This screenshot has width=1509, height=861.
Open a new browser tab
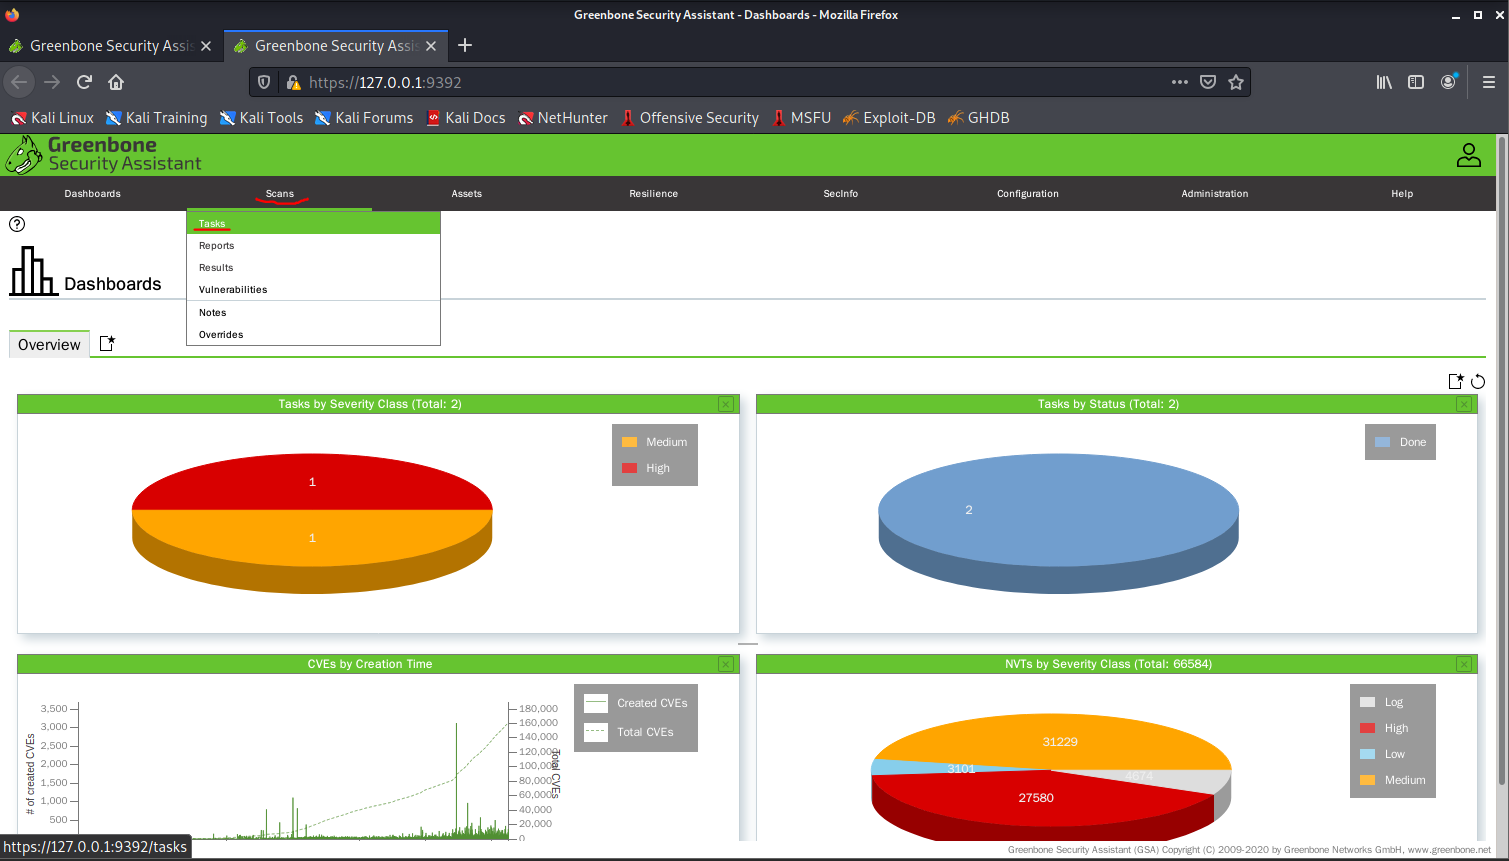click(x=465, y=45)
